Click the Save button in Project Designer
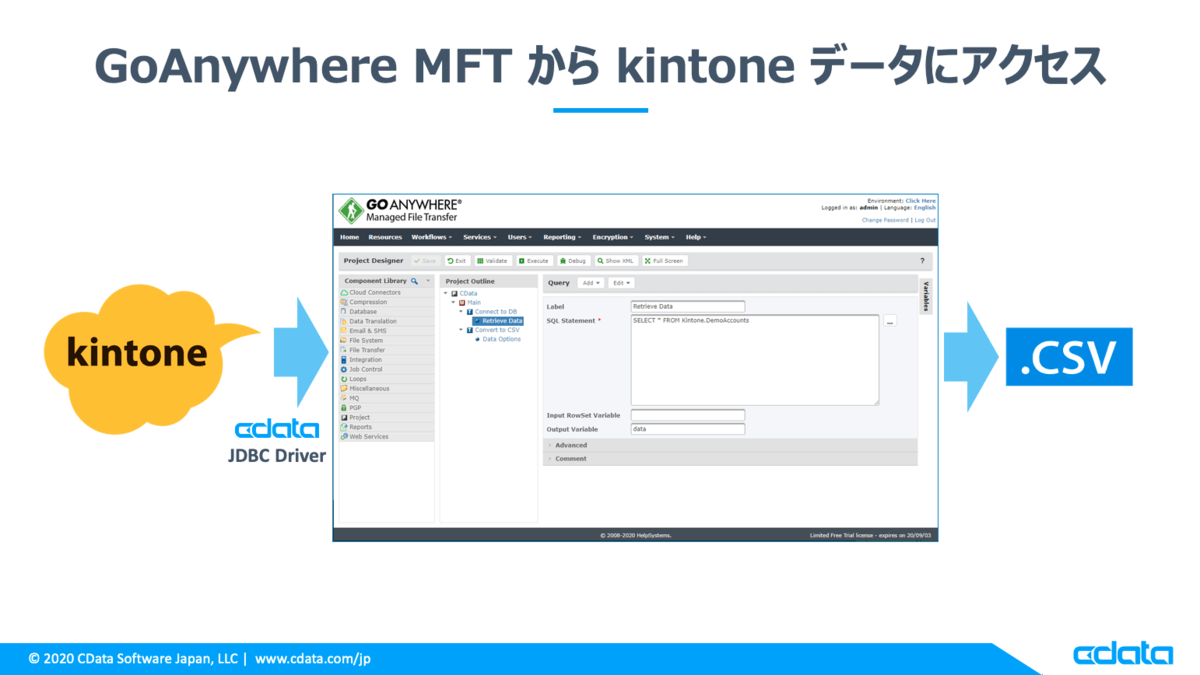Viewport: 1200px width, 675px height. click(x=425, y=261)
